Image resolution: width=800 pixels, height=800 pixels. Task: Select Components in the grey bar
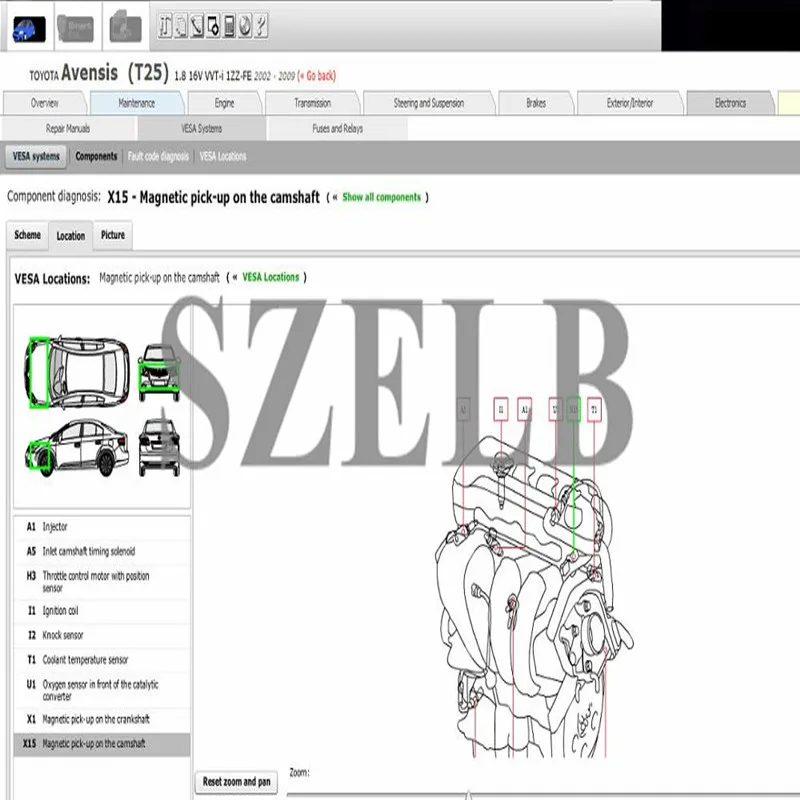tap(96, 156)
